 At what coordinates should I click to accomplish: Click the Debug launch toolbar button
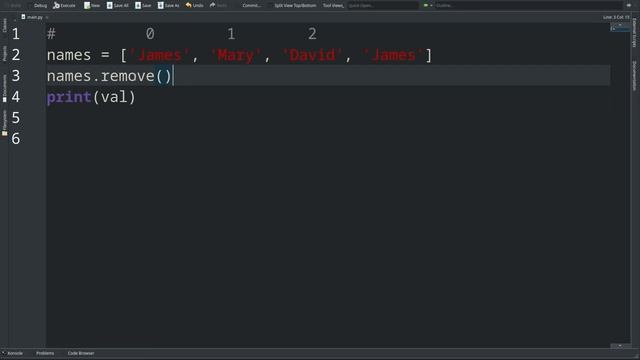[x=40, y=5]
